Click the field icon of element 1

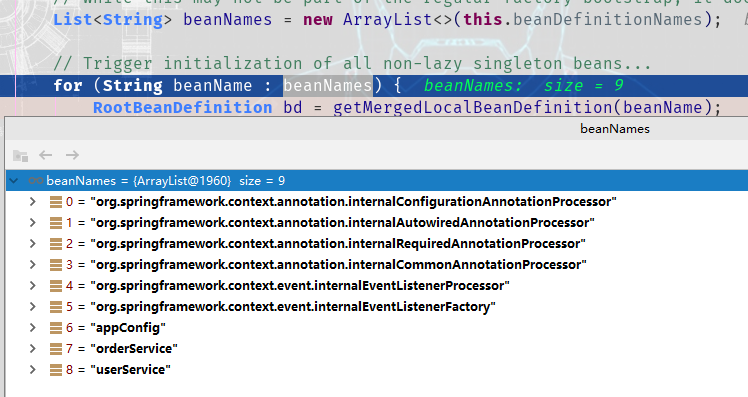pos(56,223)
